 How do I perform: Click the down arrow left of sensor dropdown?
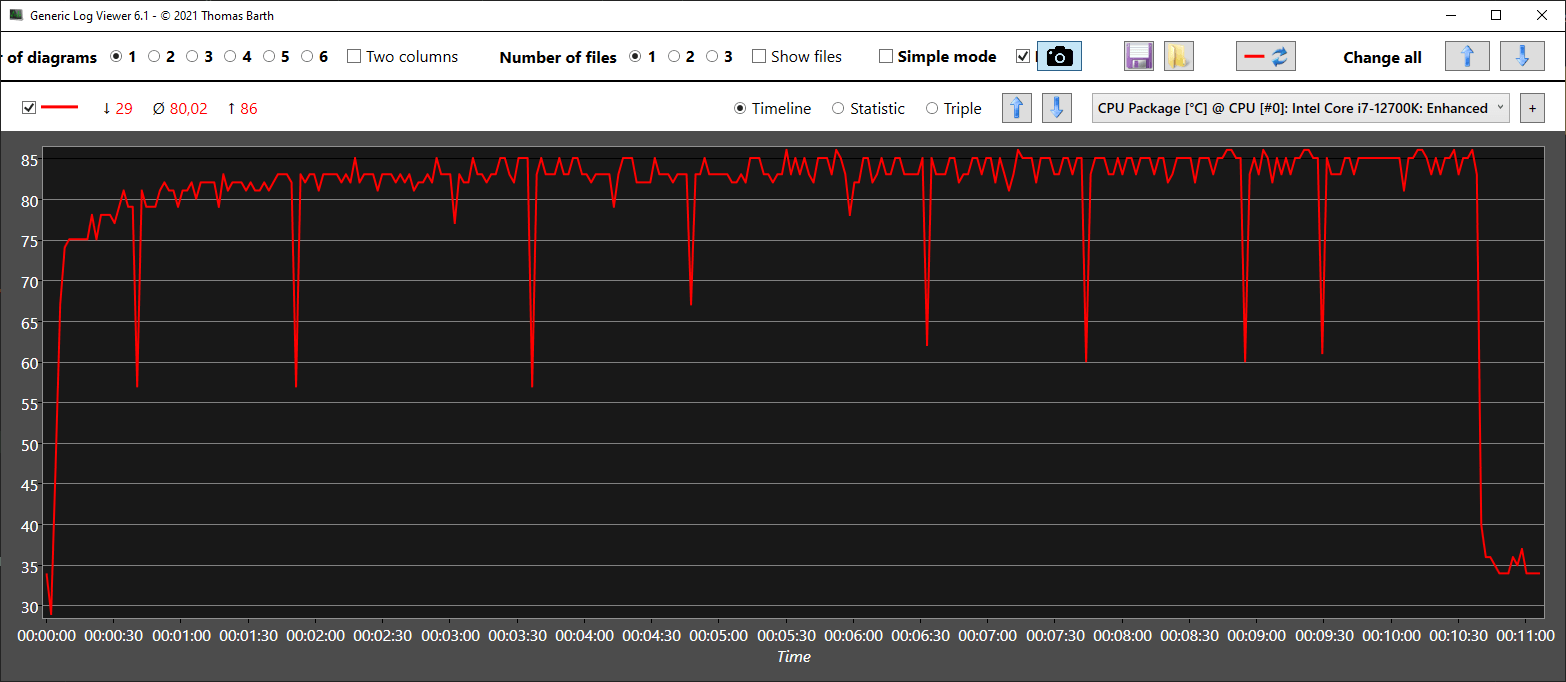tap(1057, 108)
